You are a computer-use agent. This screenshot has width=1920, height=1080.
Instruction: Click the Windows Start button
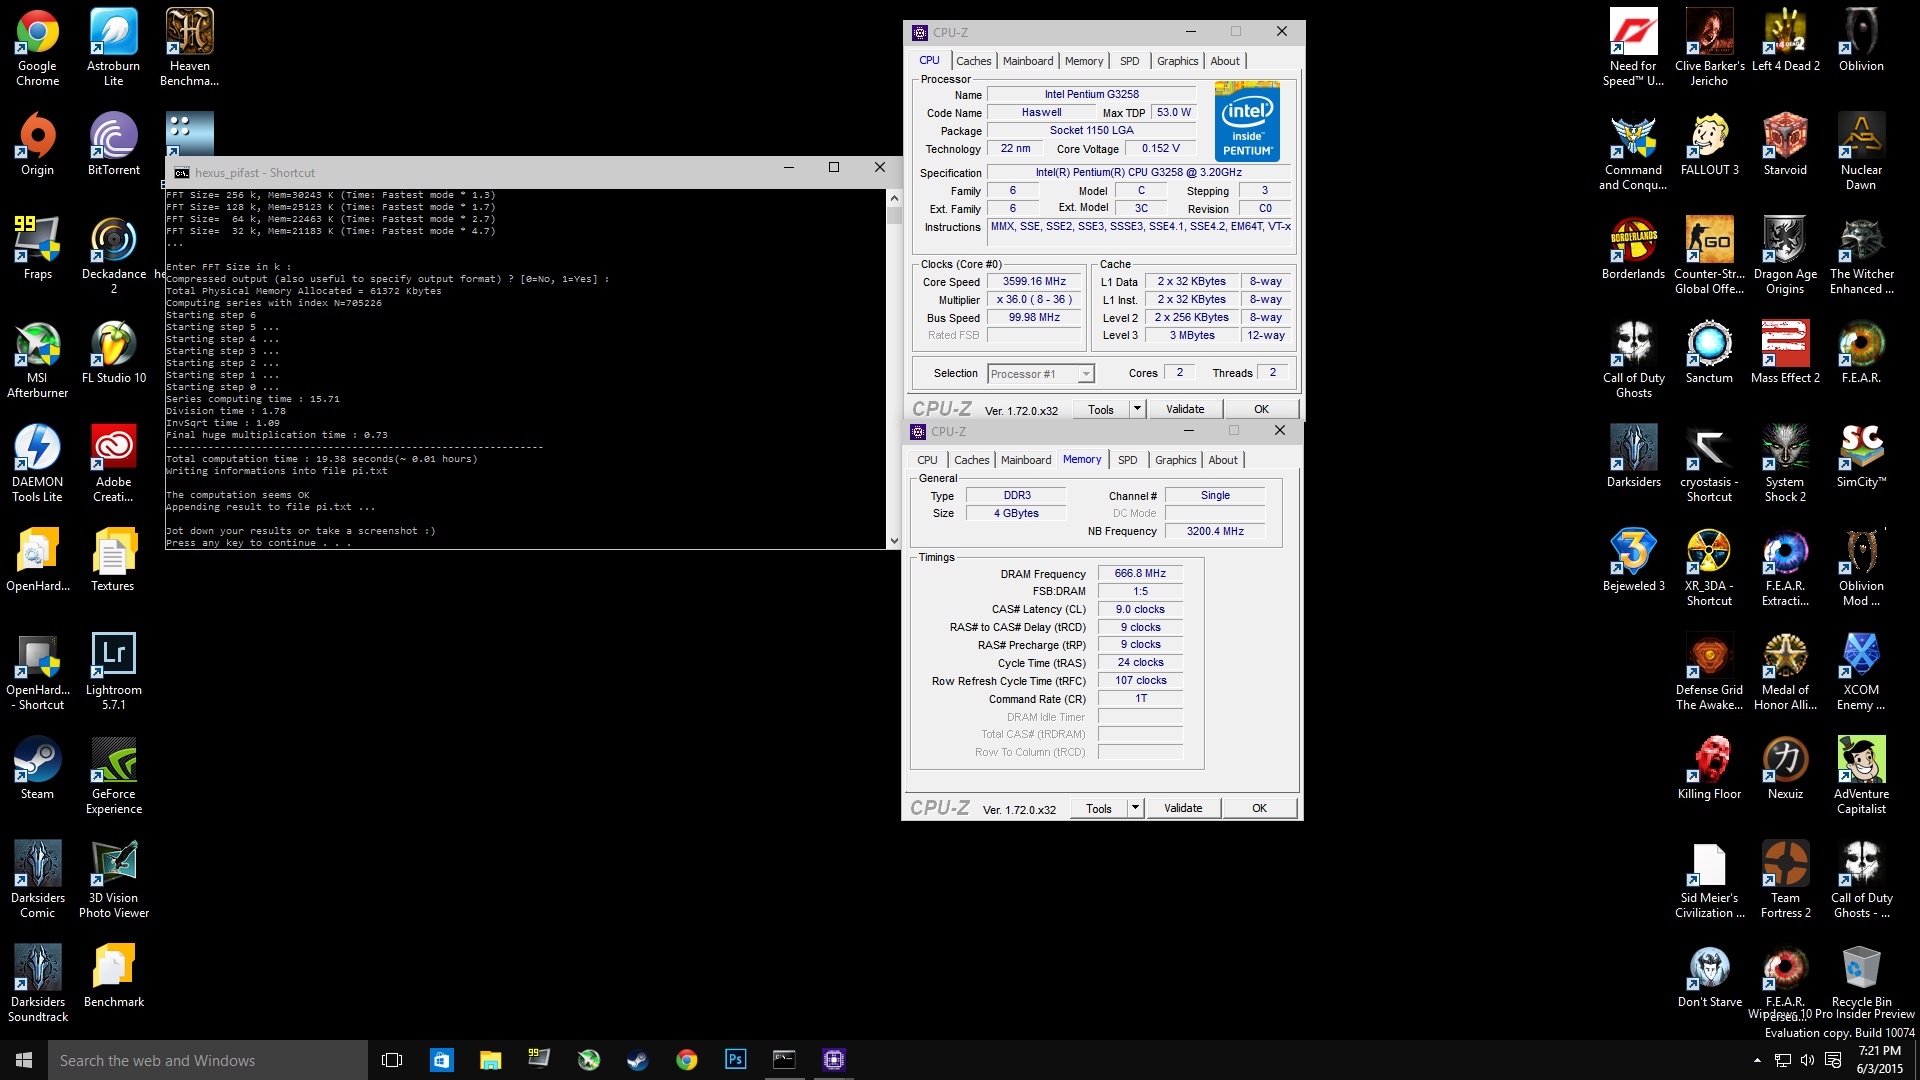[24, 1060]
